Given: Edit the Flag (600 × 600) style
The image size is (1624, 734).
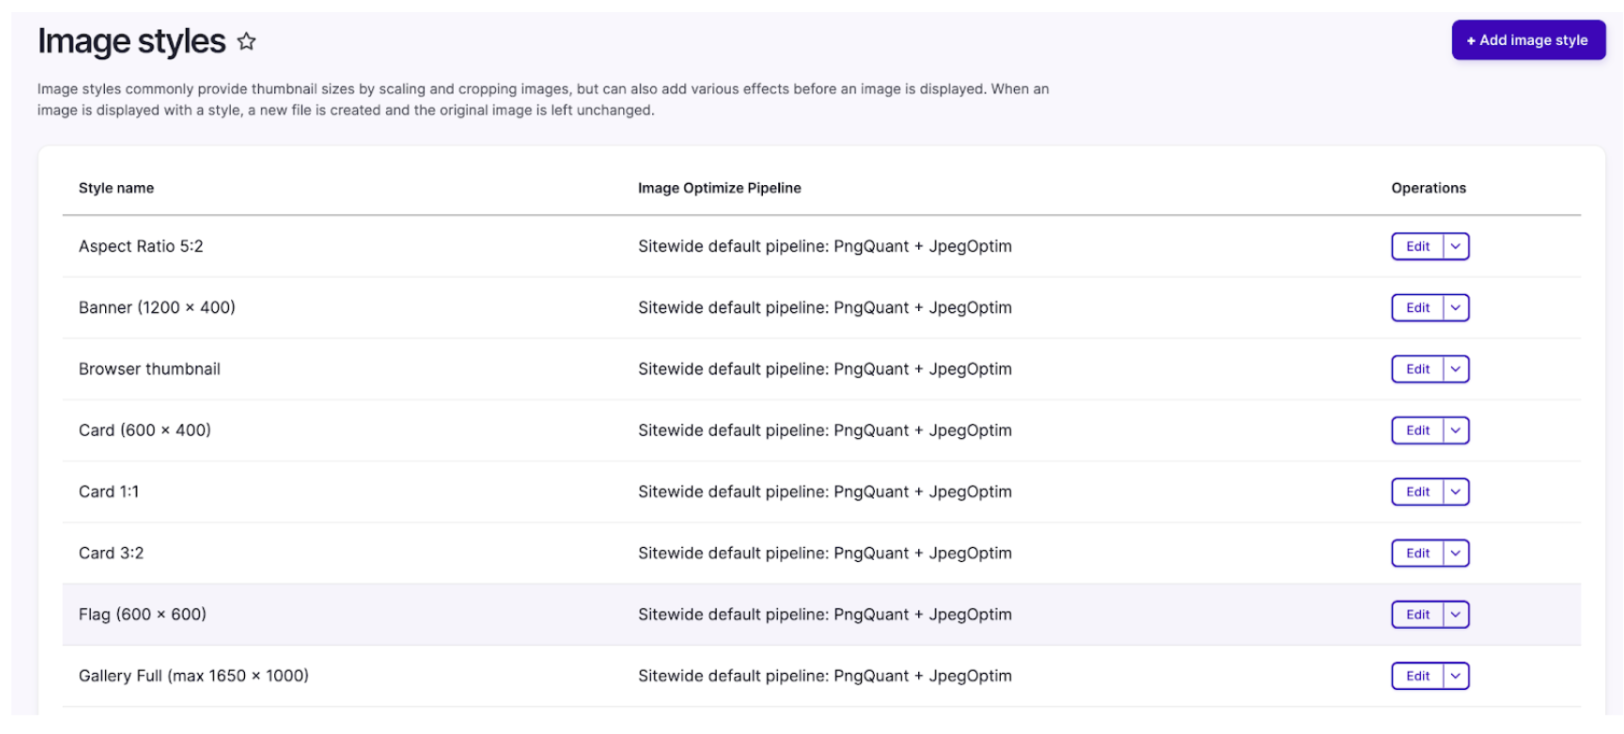Looking at the screenshot, I should [1417, 615].
